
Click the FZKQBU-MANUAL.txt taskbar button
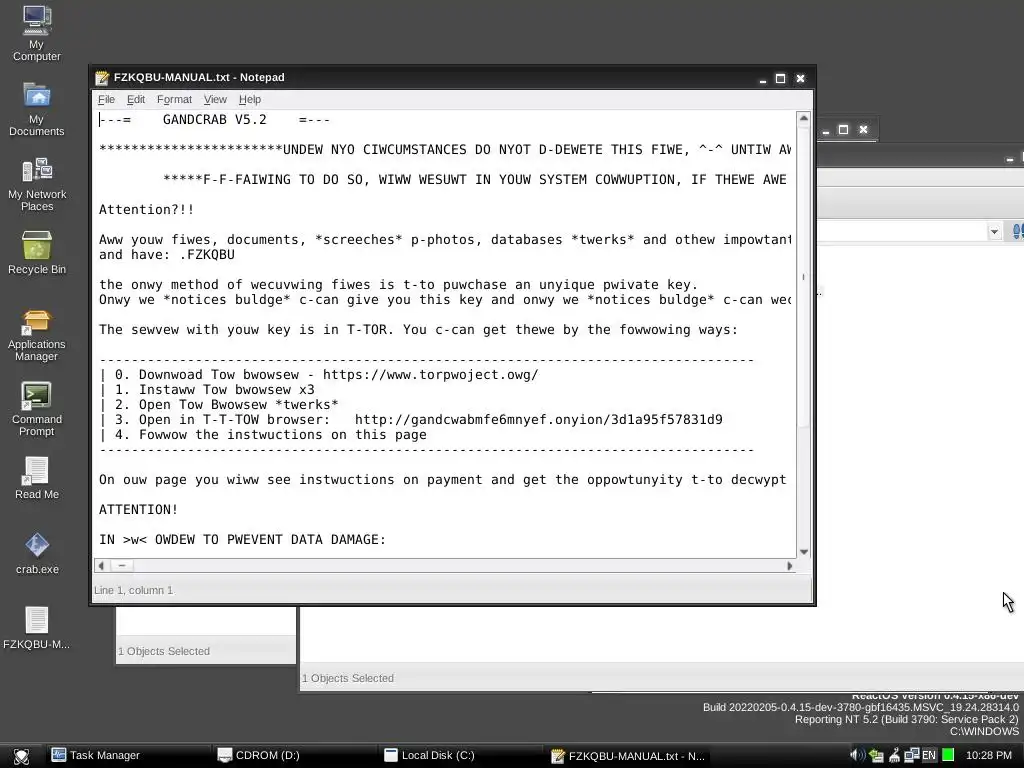[628, 756]
